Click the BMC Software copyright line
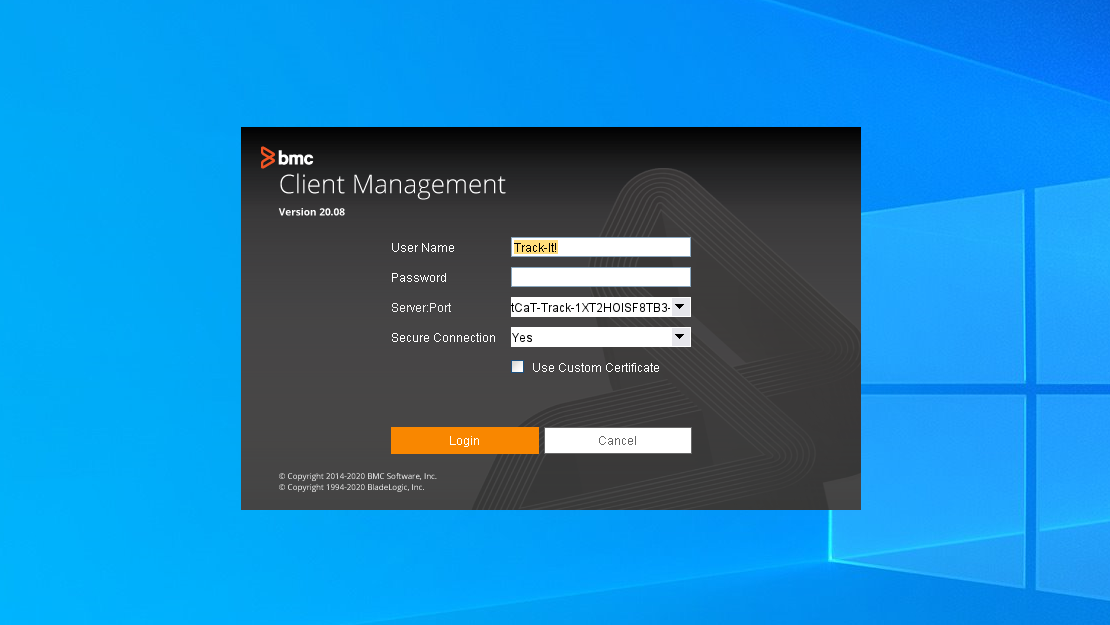 point(357,476)
